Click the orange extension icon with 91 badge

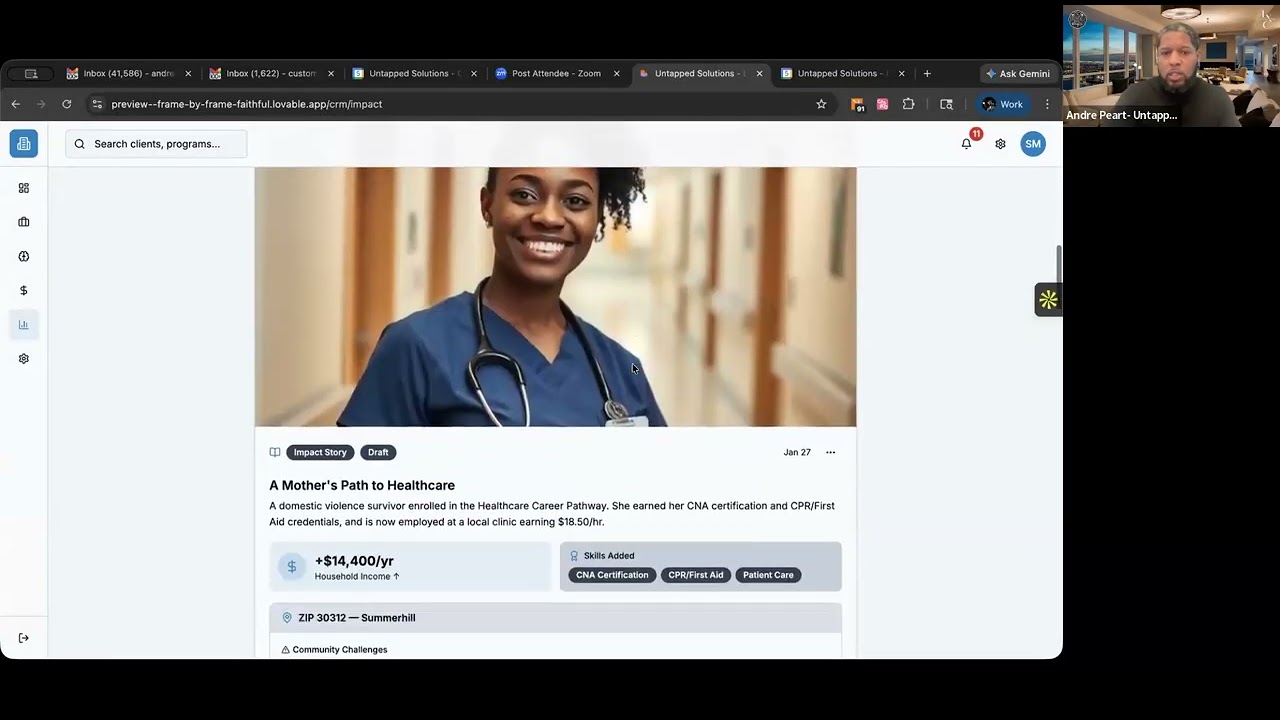857,104
